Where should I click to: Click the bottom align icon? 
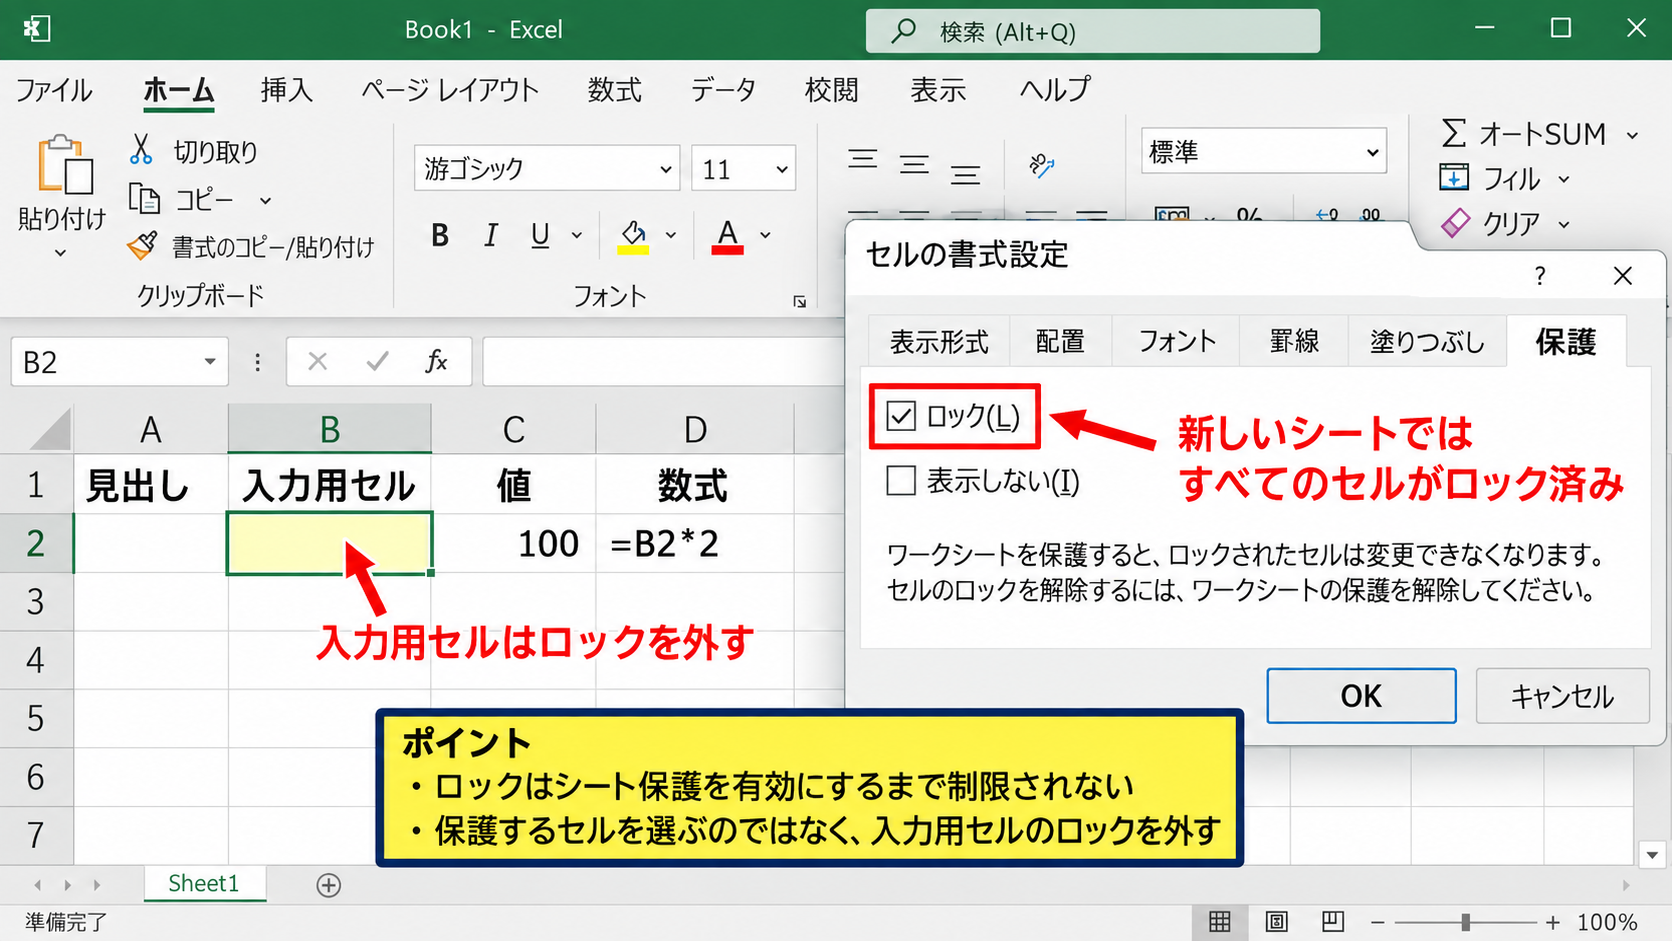pyautogui.click(x=965, y=174)
